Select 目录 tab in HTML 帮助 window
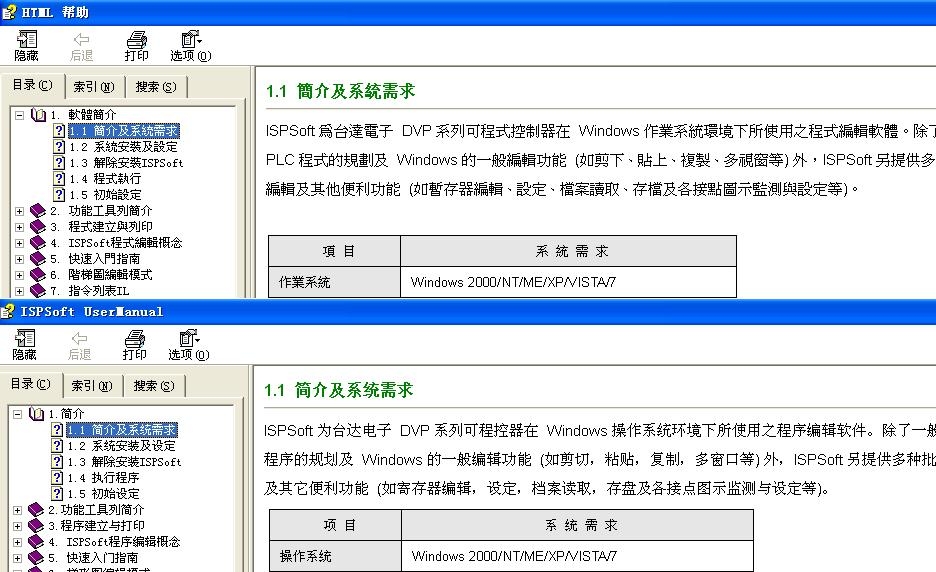Viewport: 936px width, 572px height. (32, 85)
